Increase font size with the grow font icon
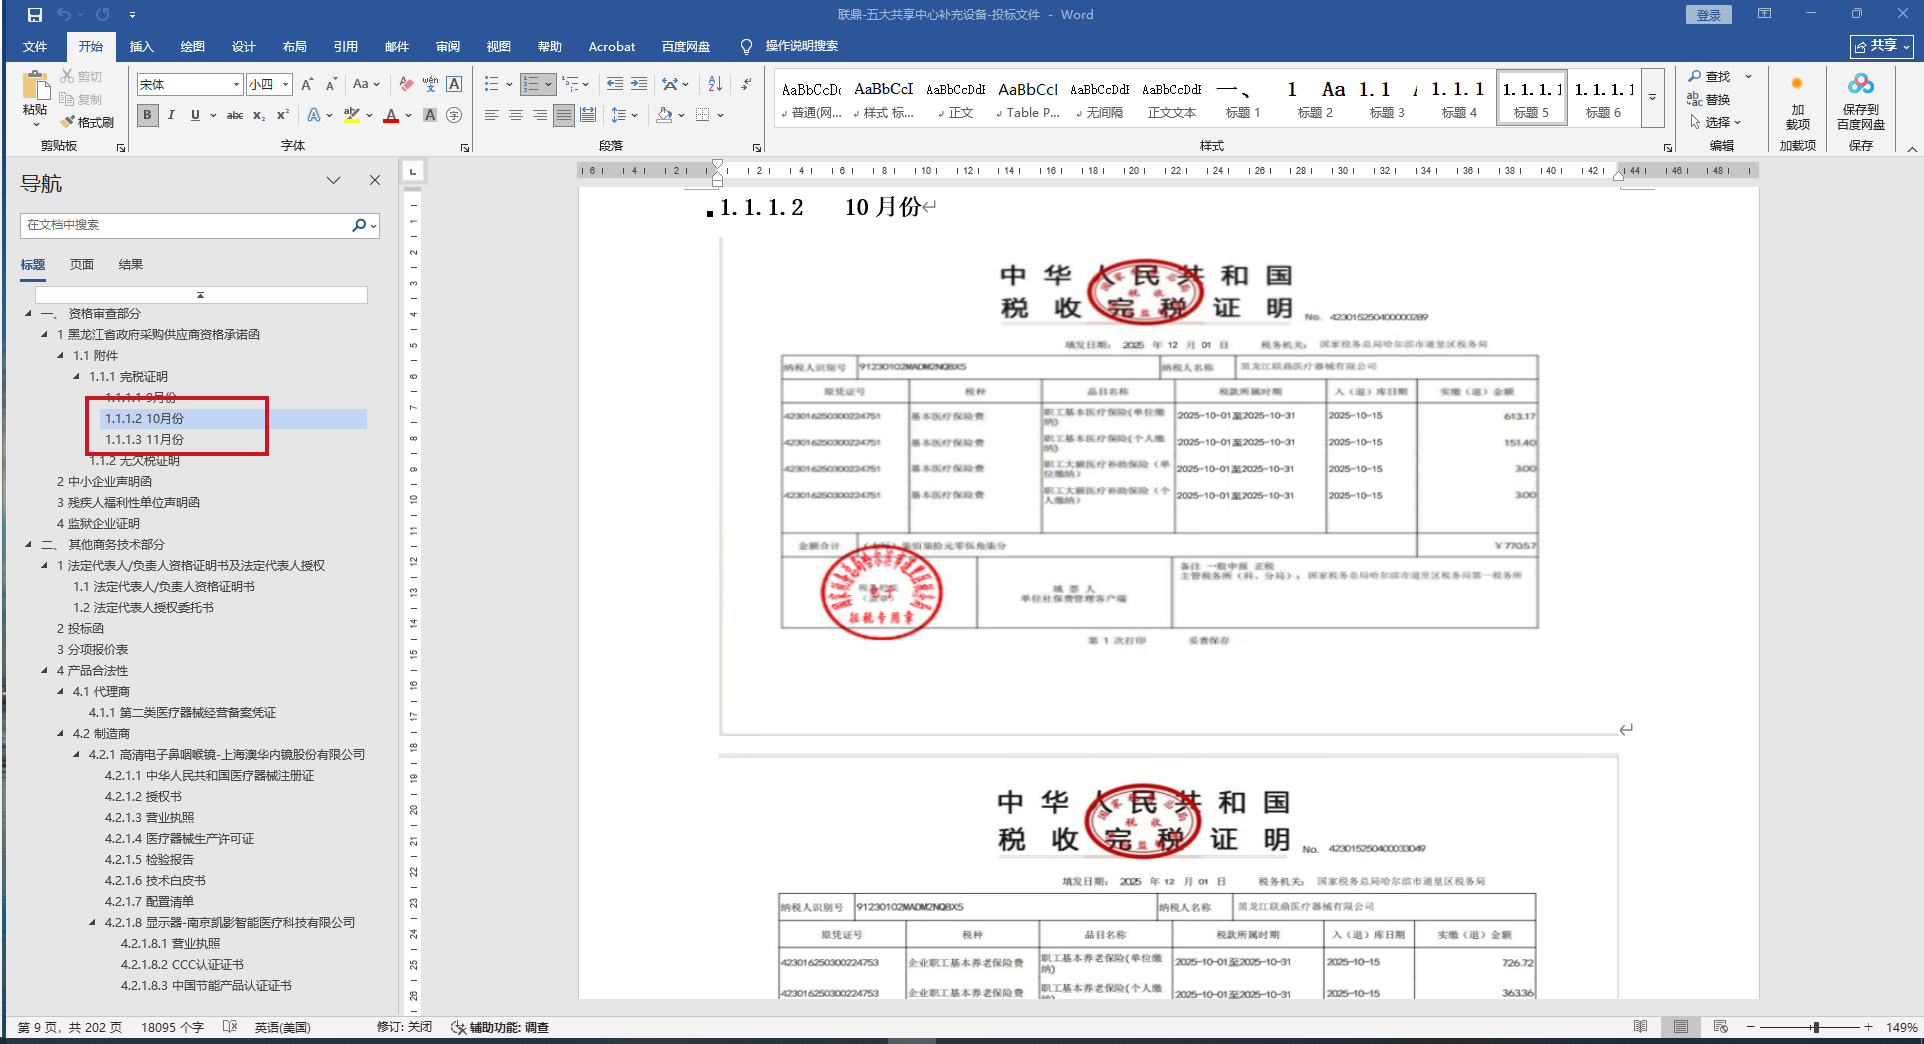The image size is (1924, 1044). coord(308,84)
